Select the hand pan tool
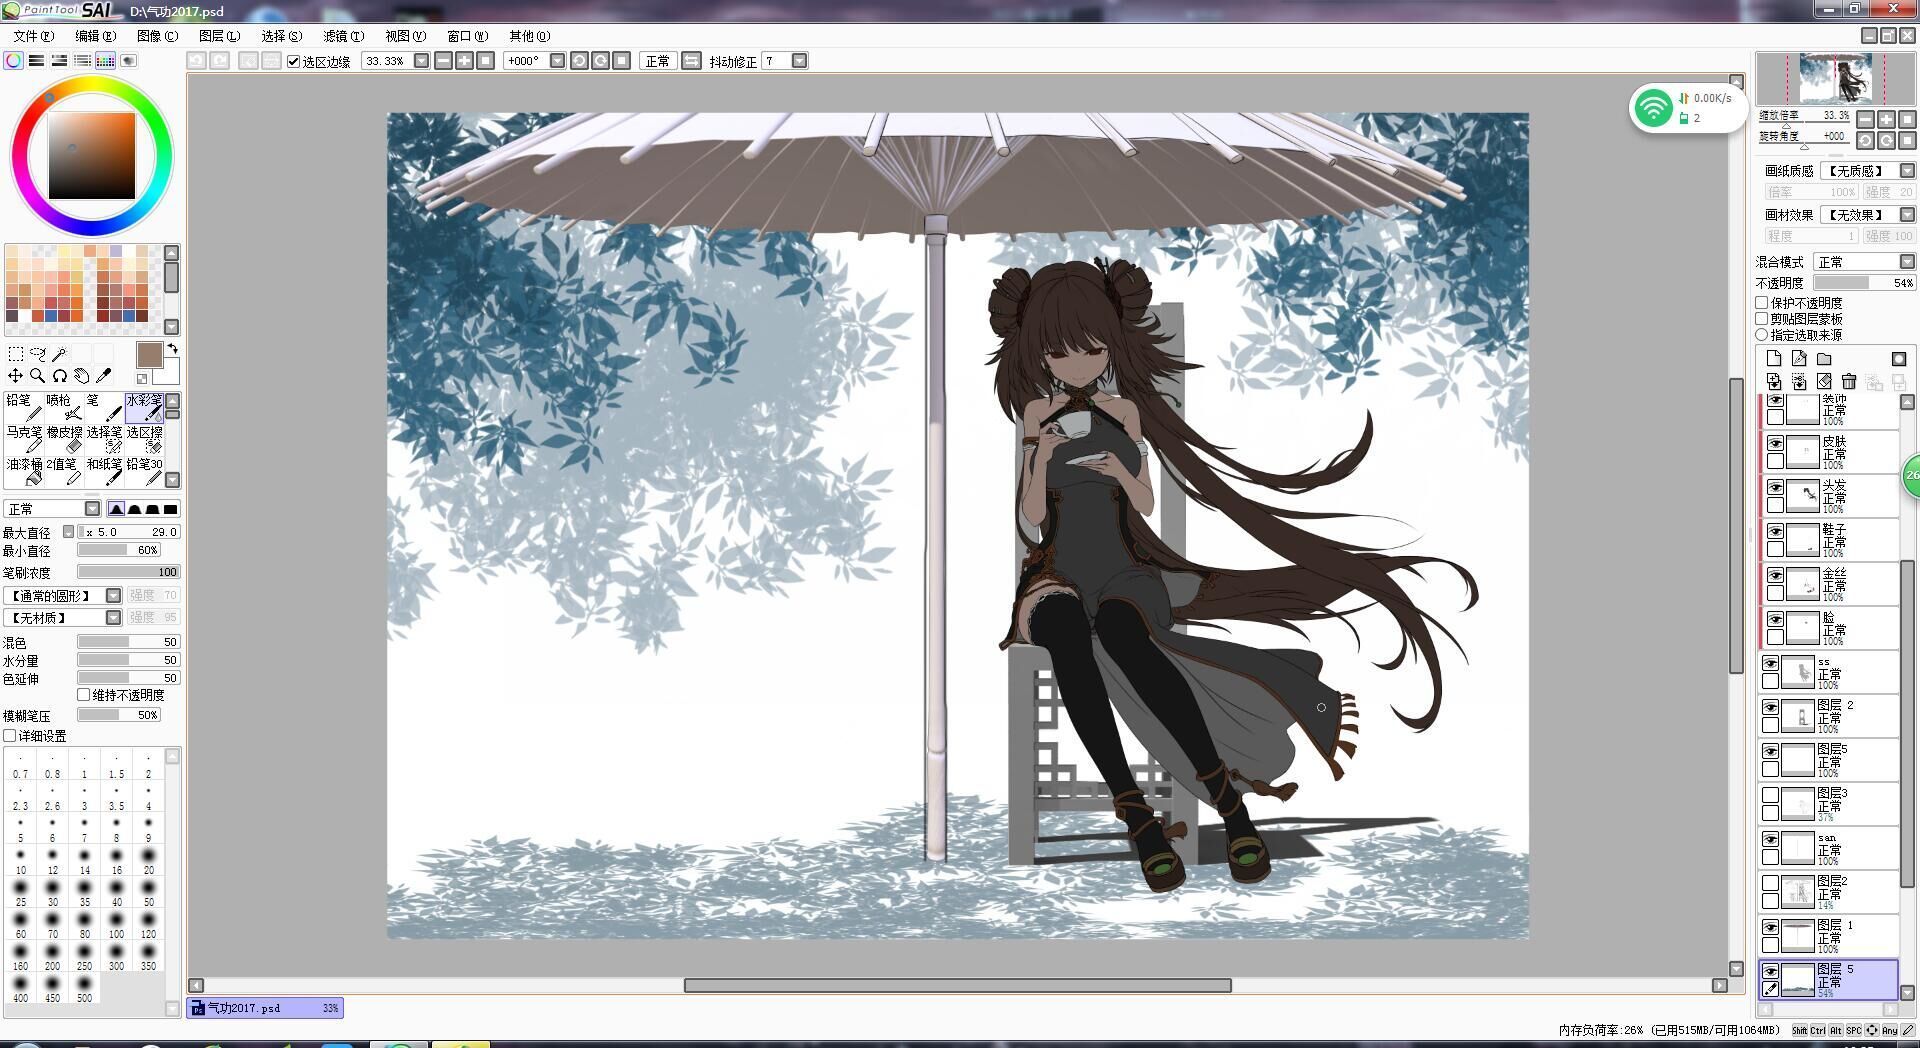This screenshot has height=1048, width=1920. pyautogui.click(x=82, y=376)
